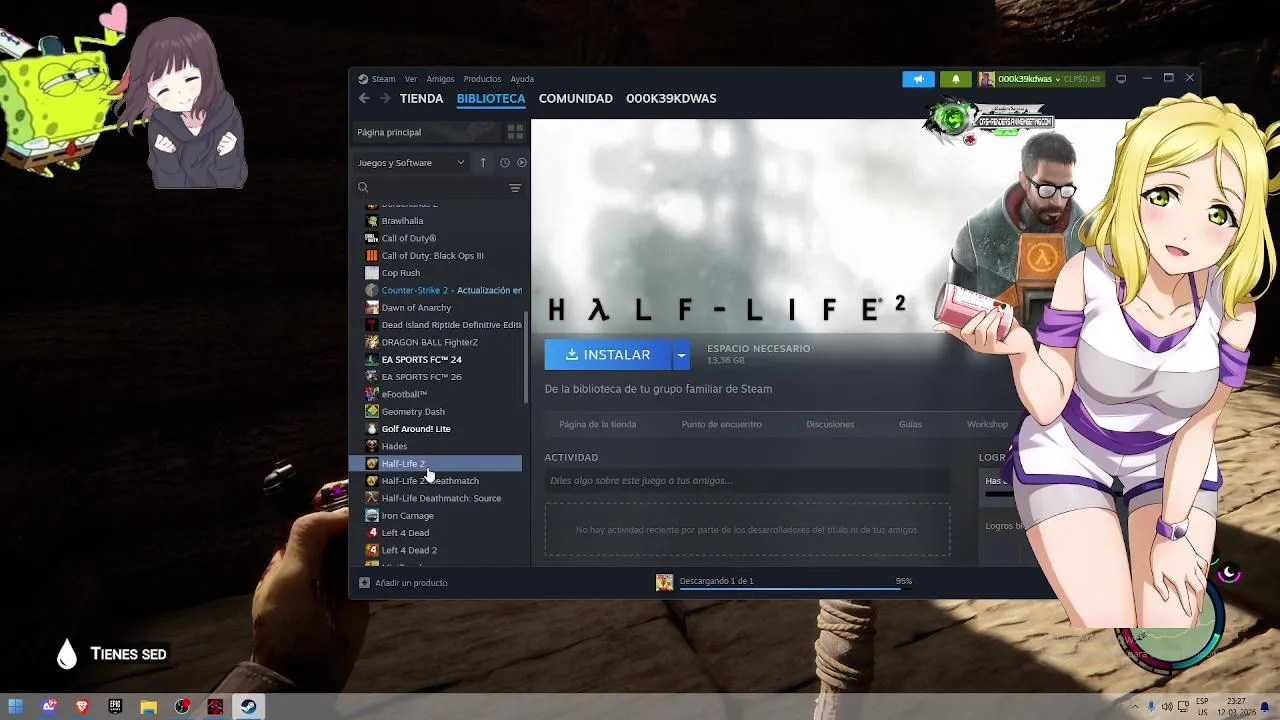Click the microphone tray icon

[1151, 707]
